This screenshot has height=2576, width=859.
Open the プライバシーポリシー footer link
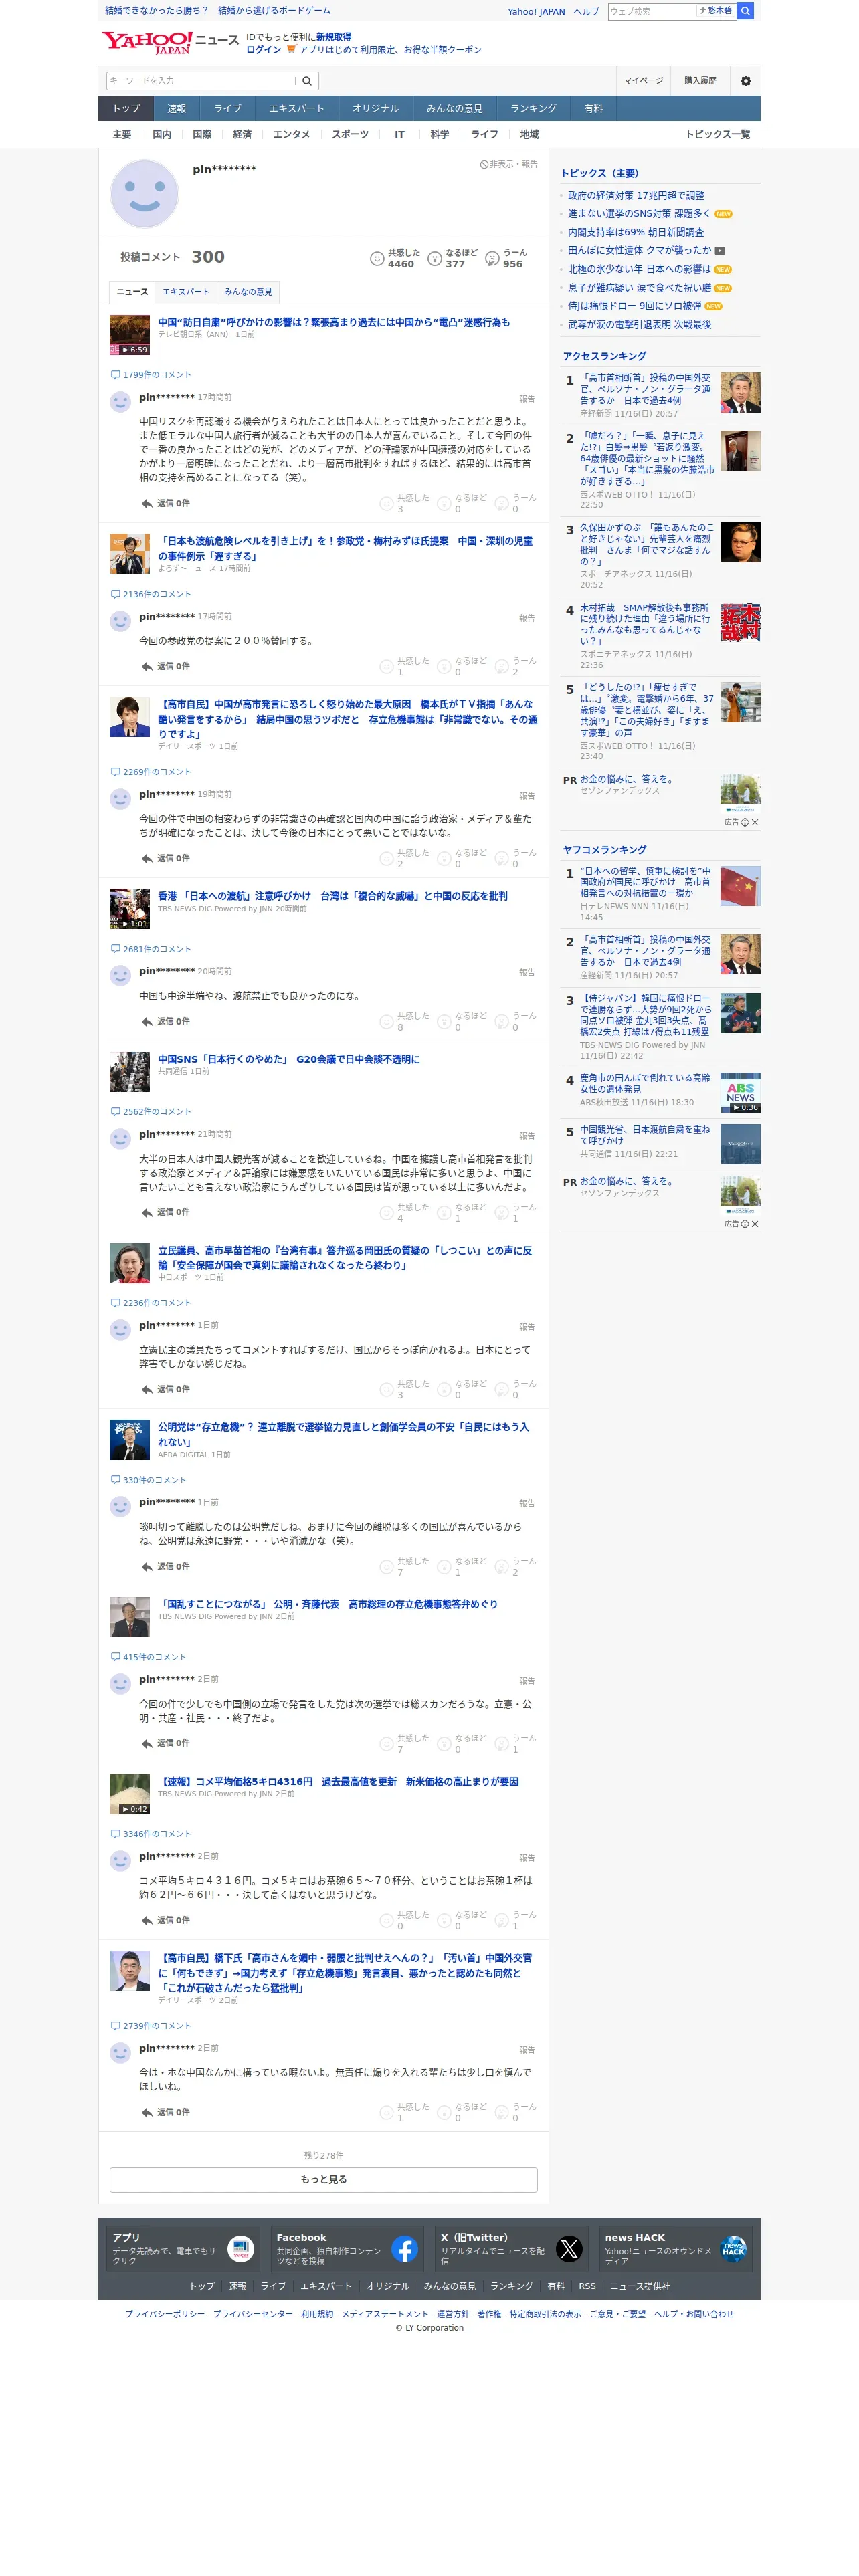pos(165,2314)
